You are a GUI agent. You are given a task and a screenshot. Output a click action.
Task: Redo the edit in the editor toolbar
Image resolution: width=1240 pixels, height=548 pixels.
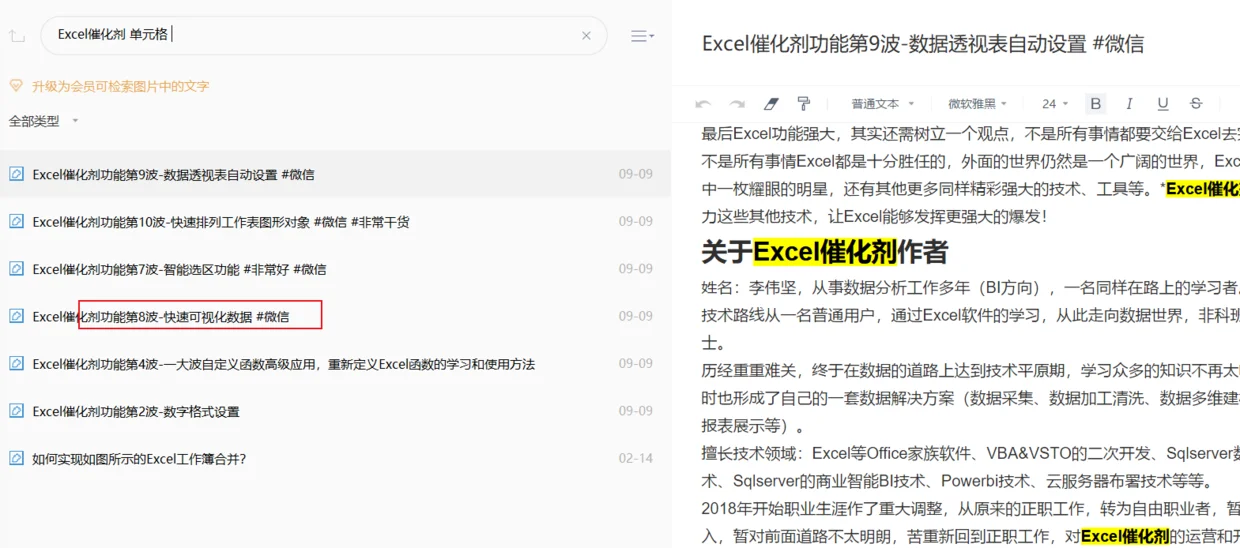pos(737,104)
